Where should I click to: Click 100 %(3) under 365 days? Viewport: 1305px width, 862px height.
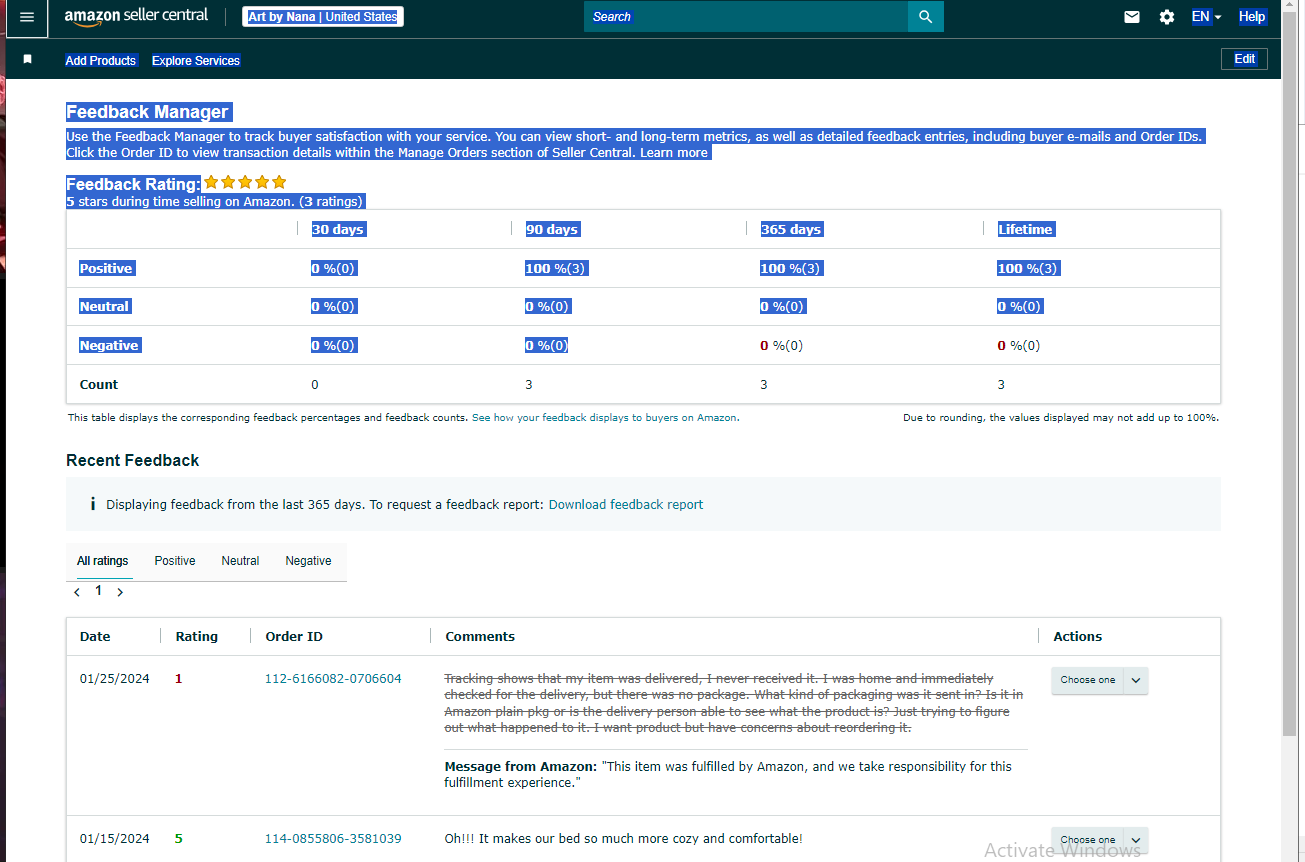coord(791,268)
